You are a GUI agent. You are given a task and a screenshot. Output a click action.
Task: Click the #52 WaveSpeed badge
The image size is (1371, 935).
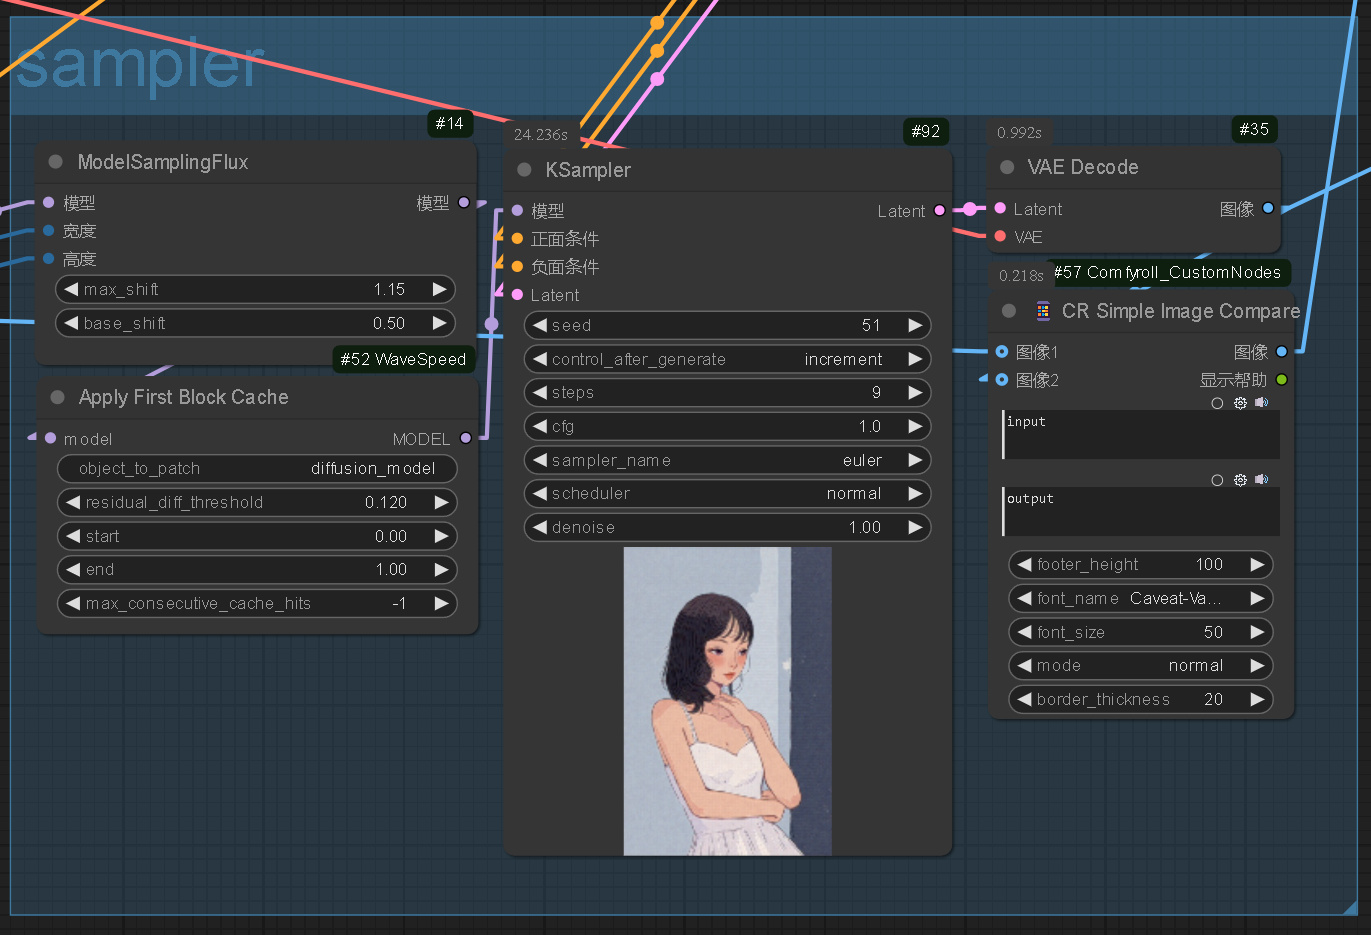click(403, 359)
